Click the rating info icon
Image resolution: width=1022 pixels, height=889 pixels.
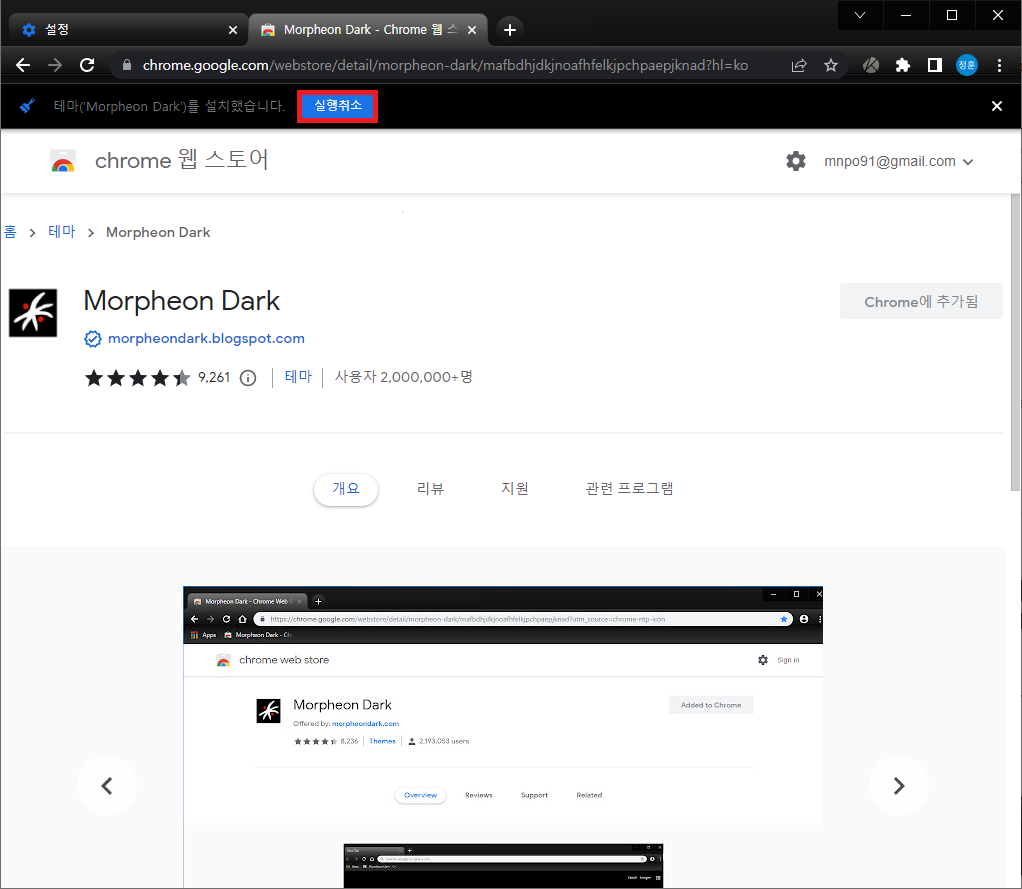click(x=248, y=378)
